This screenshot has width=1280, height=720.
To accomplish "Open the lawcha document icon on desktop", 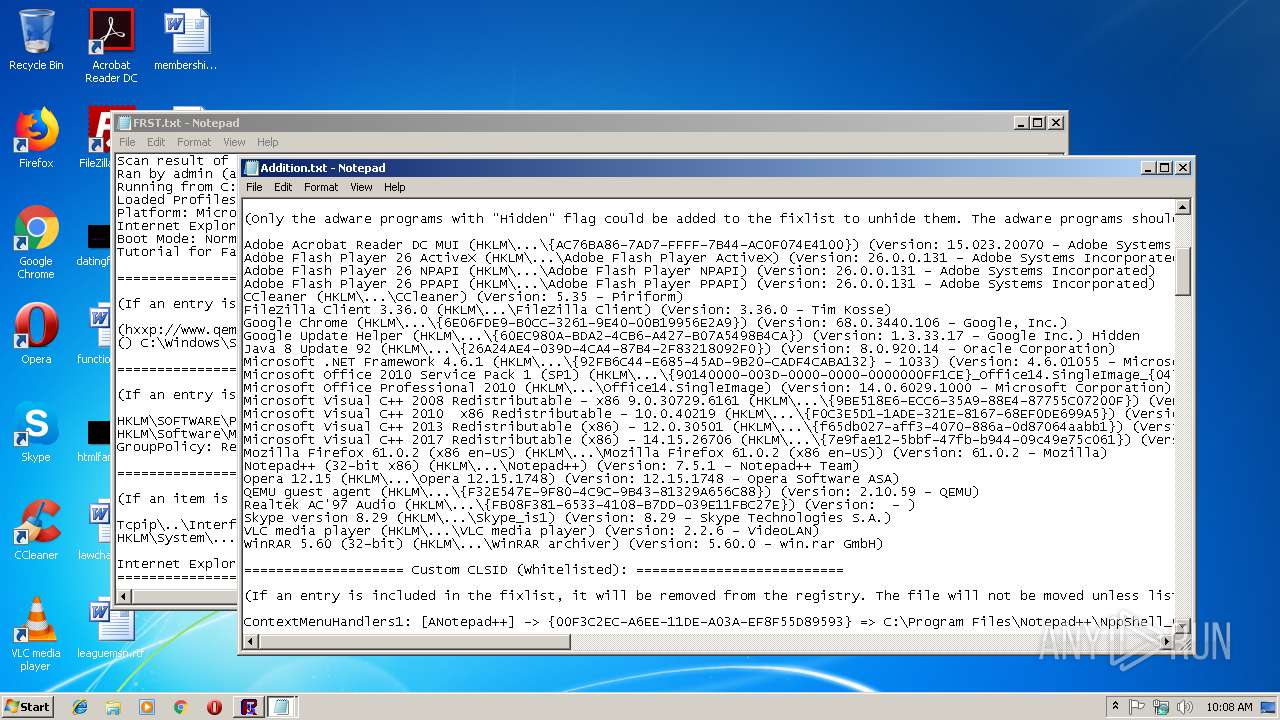I will pyautogui.click(x=97, y=530).
